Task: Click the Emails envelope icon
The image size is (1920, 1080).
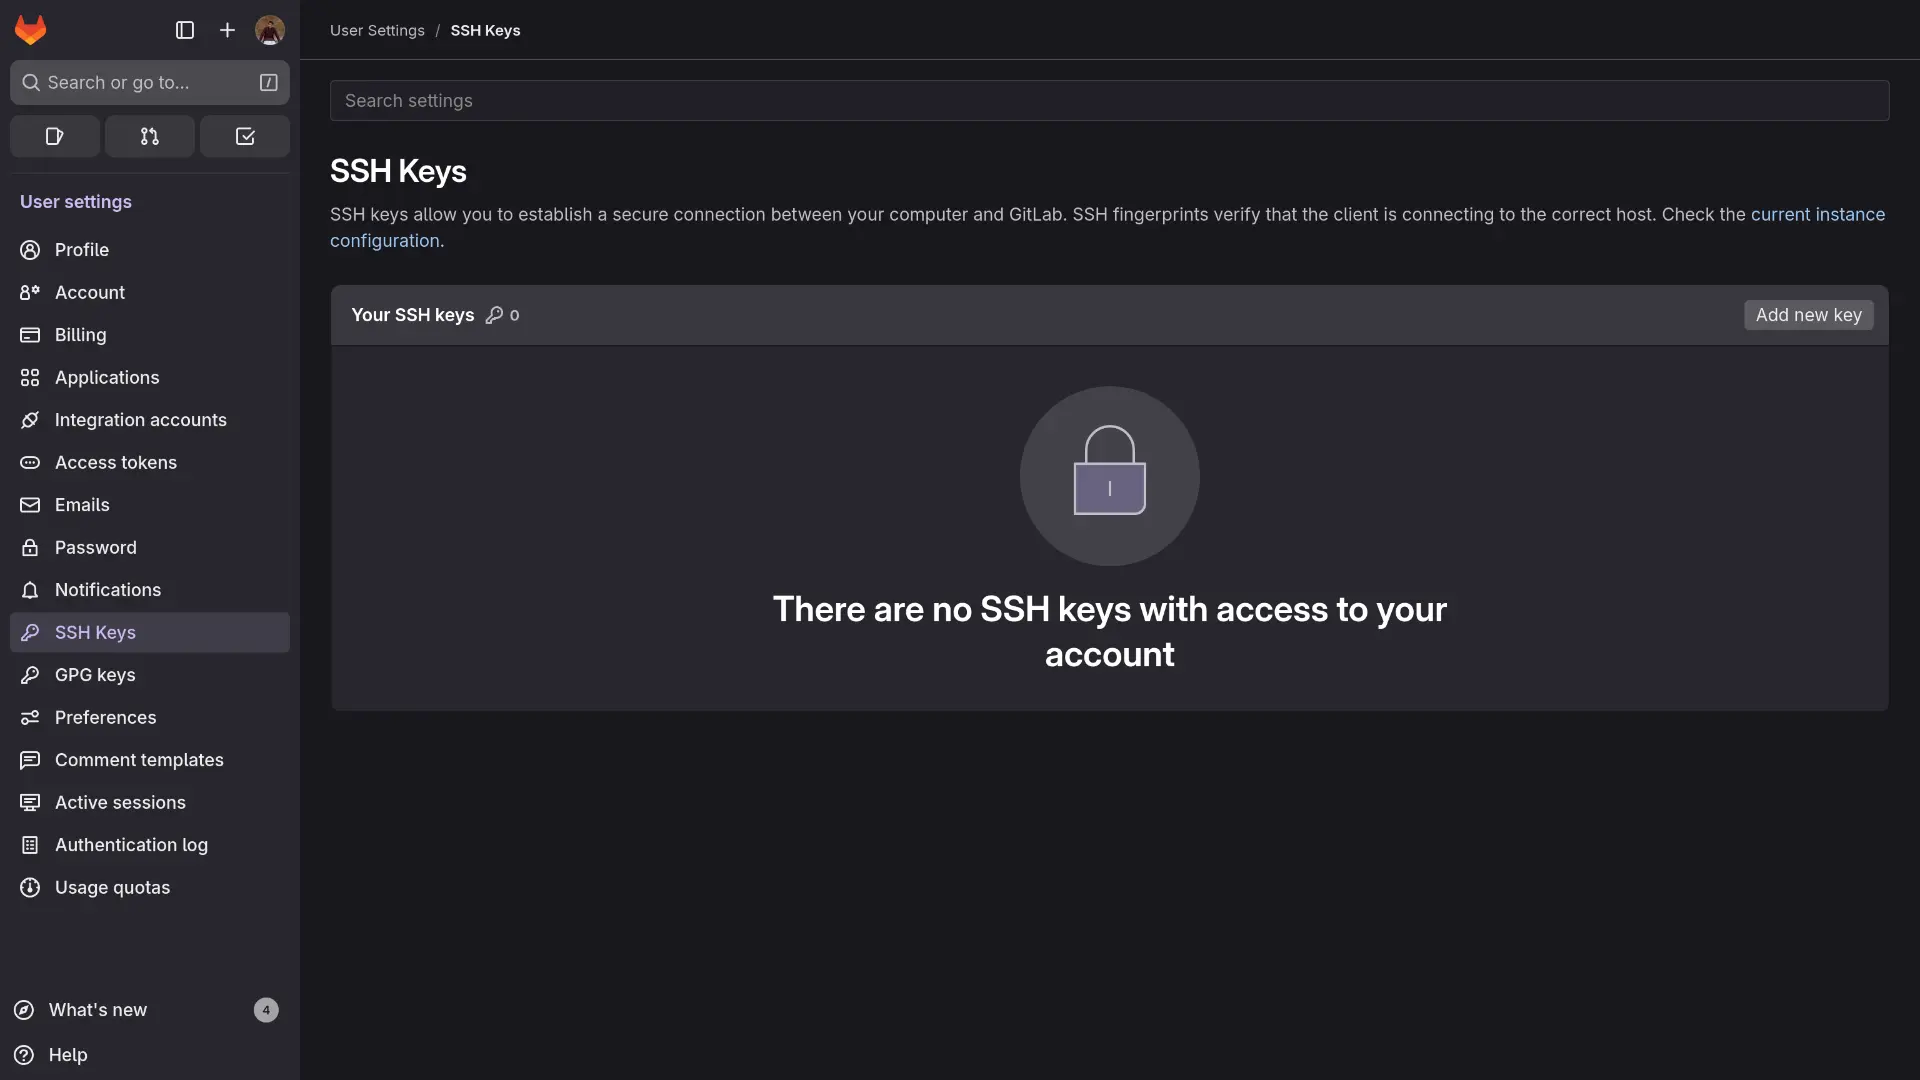Action: tap(30, 505)
